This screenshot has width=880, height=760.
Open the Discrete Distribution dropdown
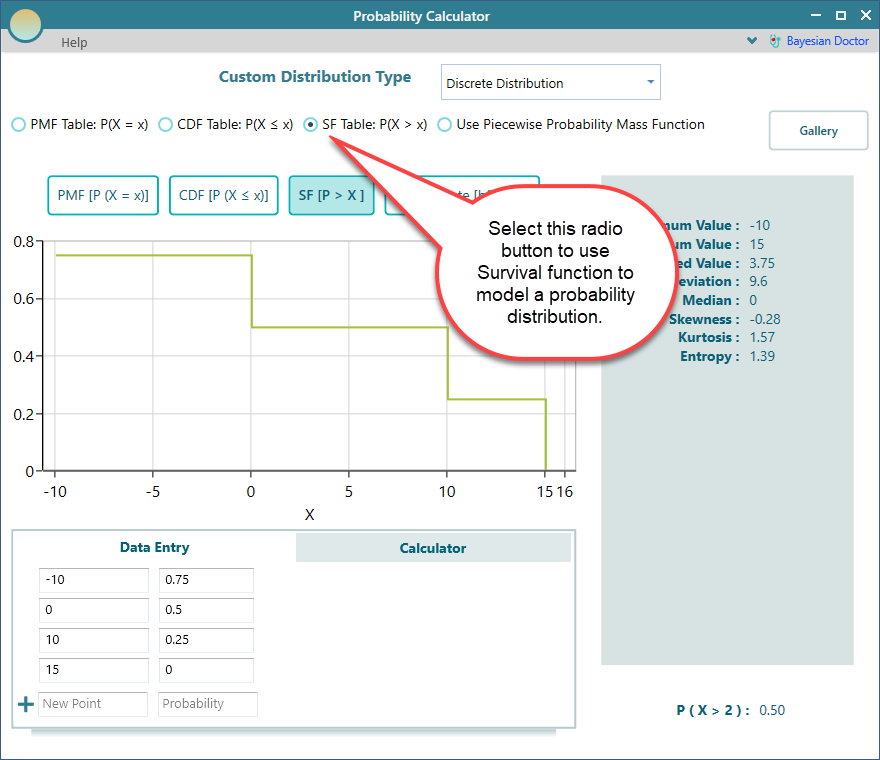550,83
